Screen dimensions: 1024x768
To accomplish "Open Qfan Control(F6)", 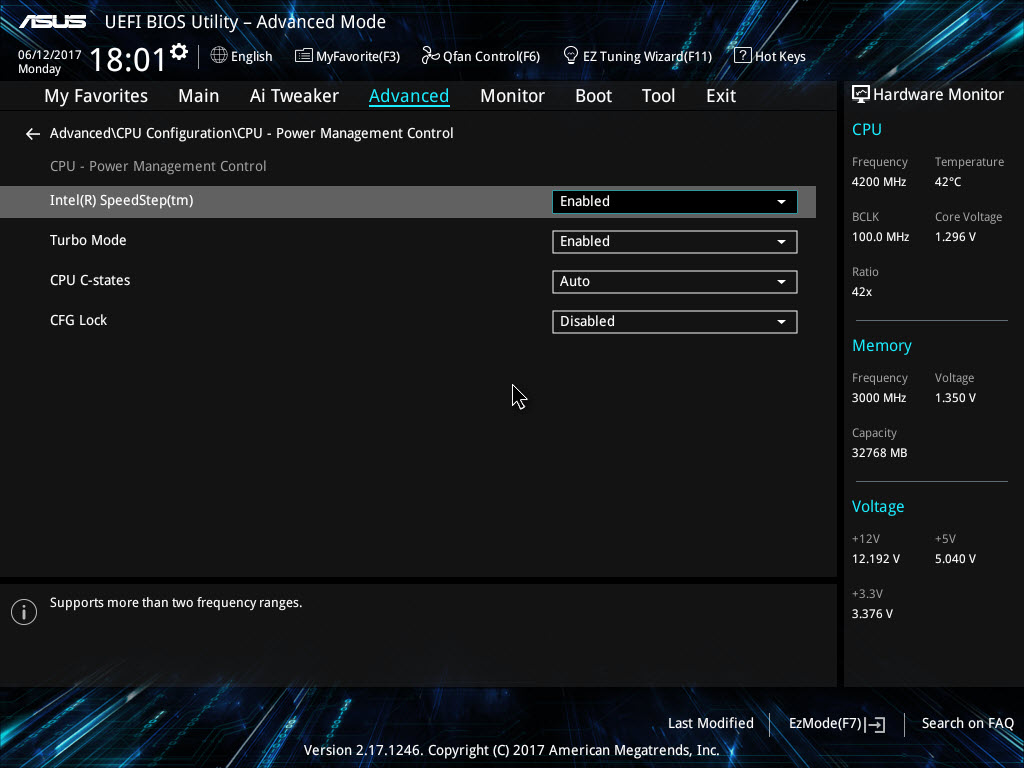I will (481, 56).
